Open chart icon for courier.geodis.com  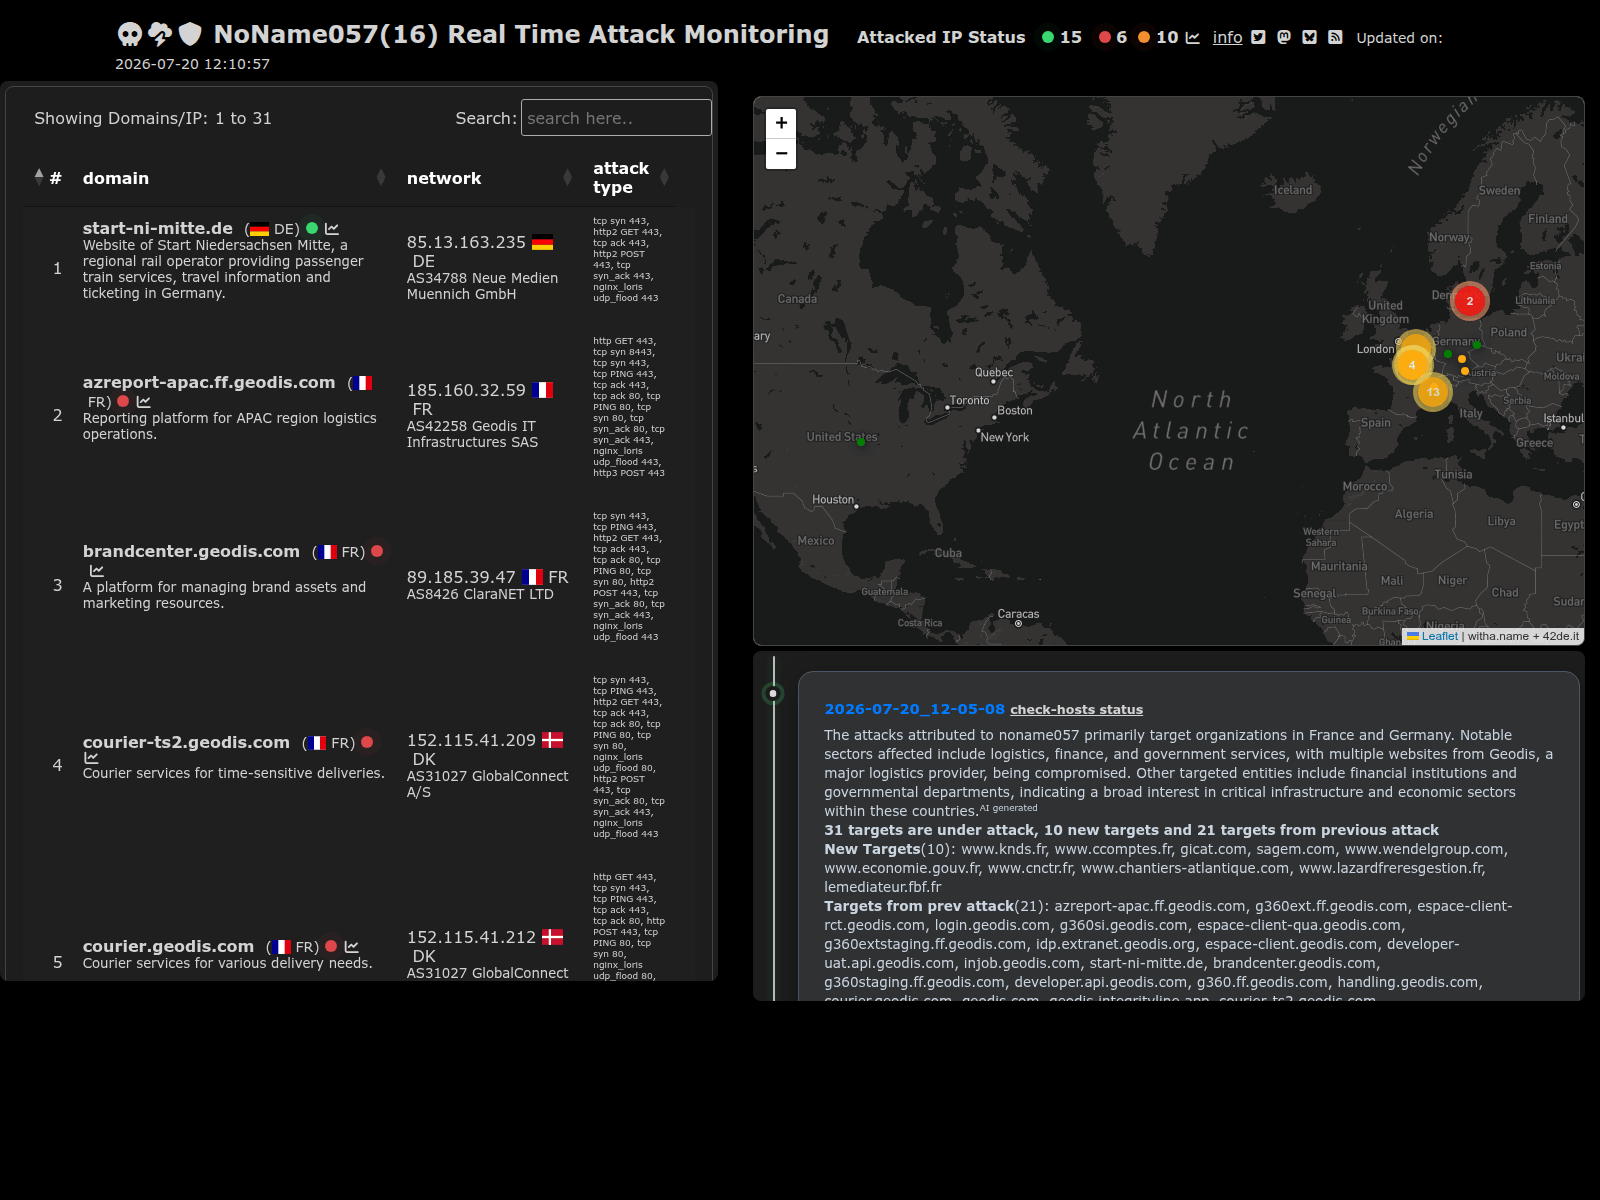point(352,947)
